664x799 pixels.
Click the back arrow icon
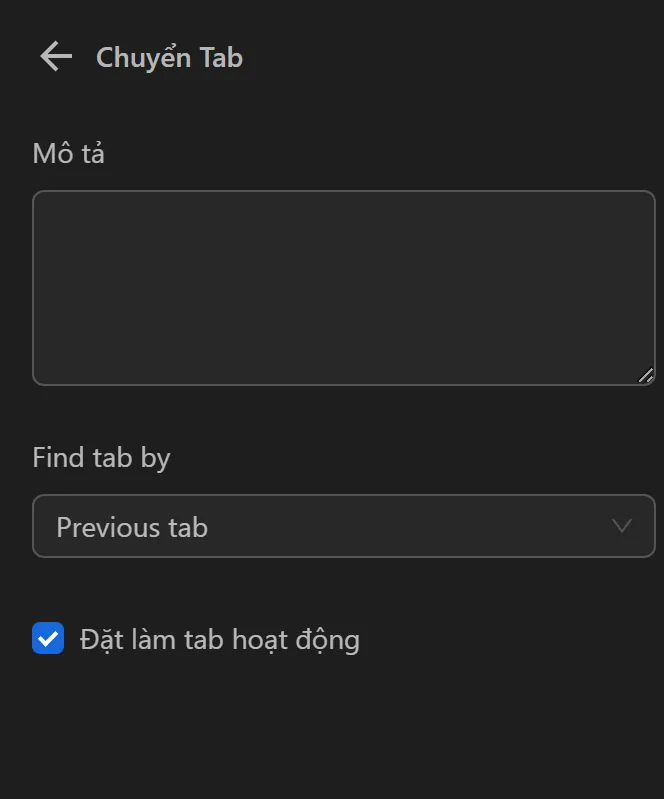56,57
